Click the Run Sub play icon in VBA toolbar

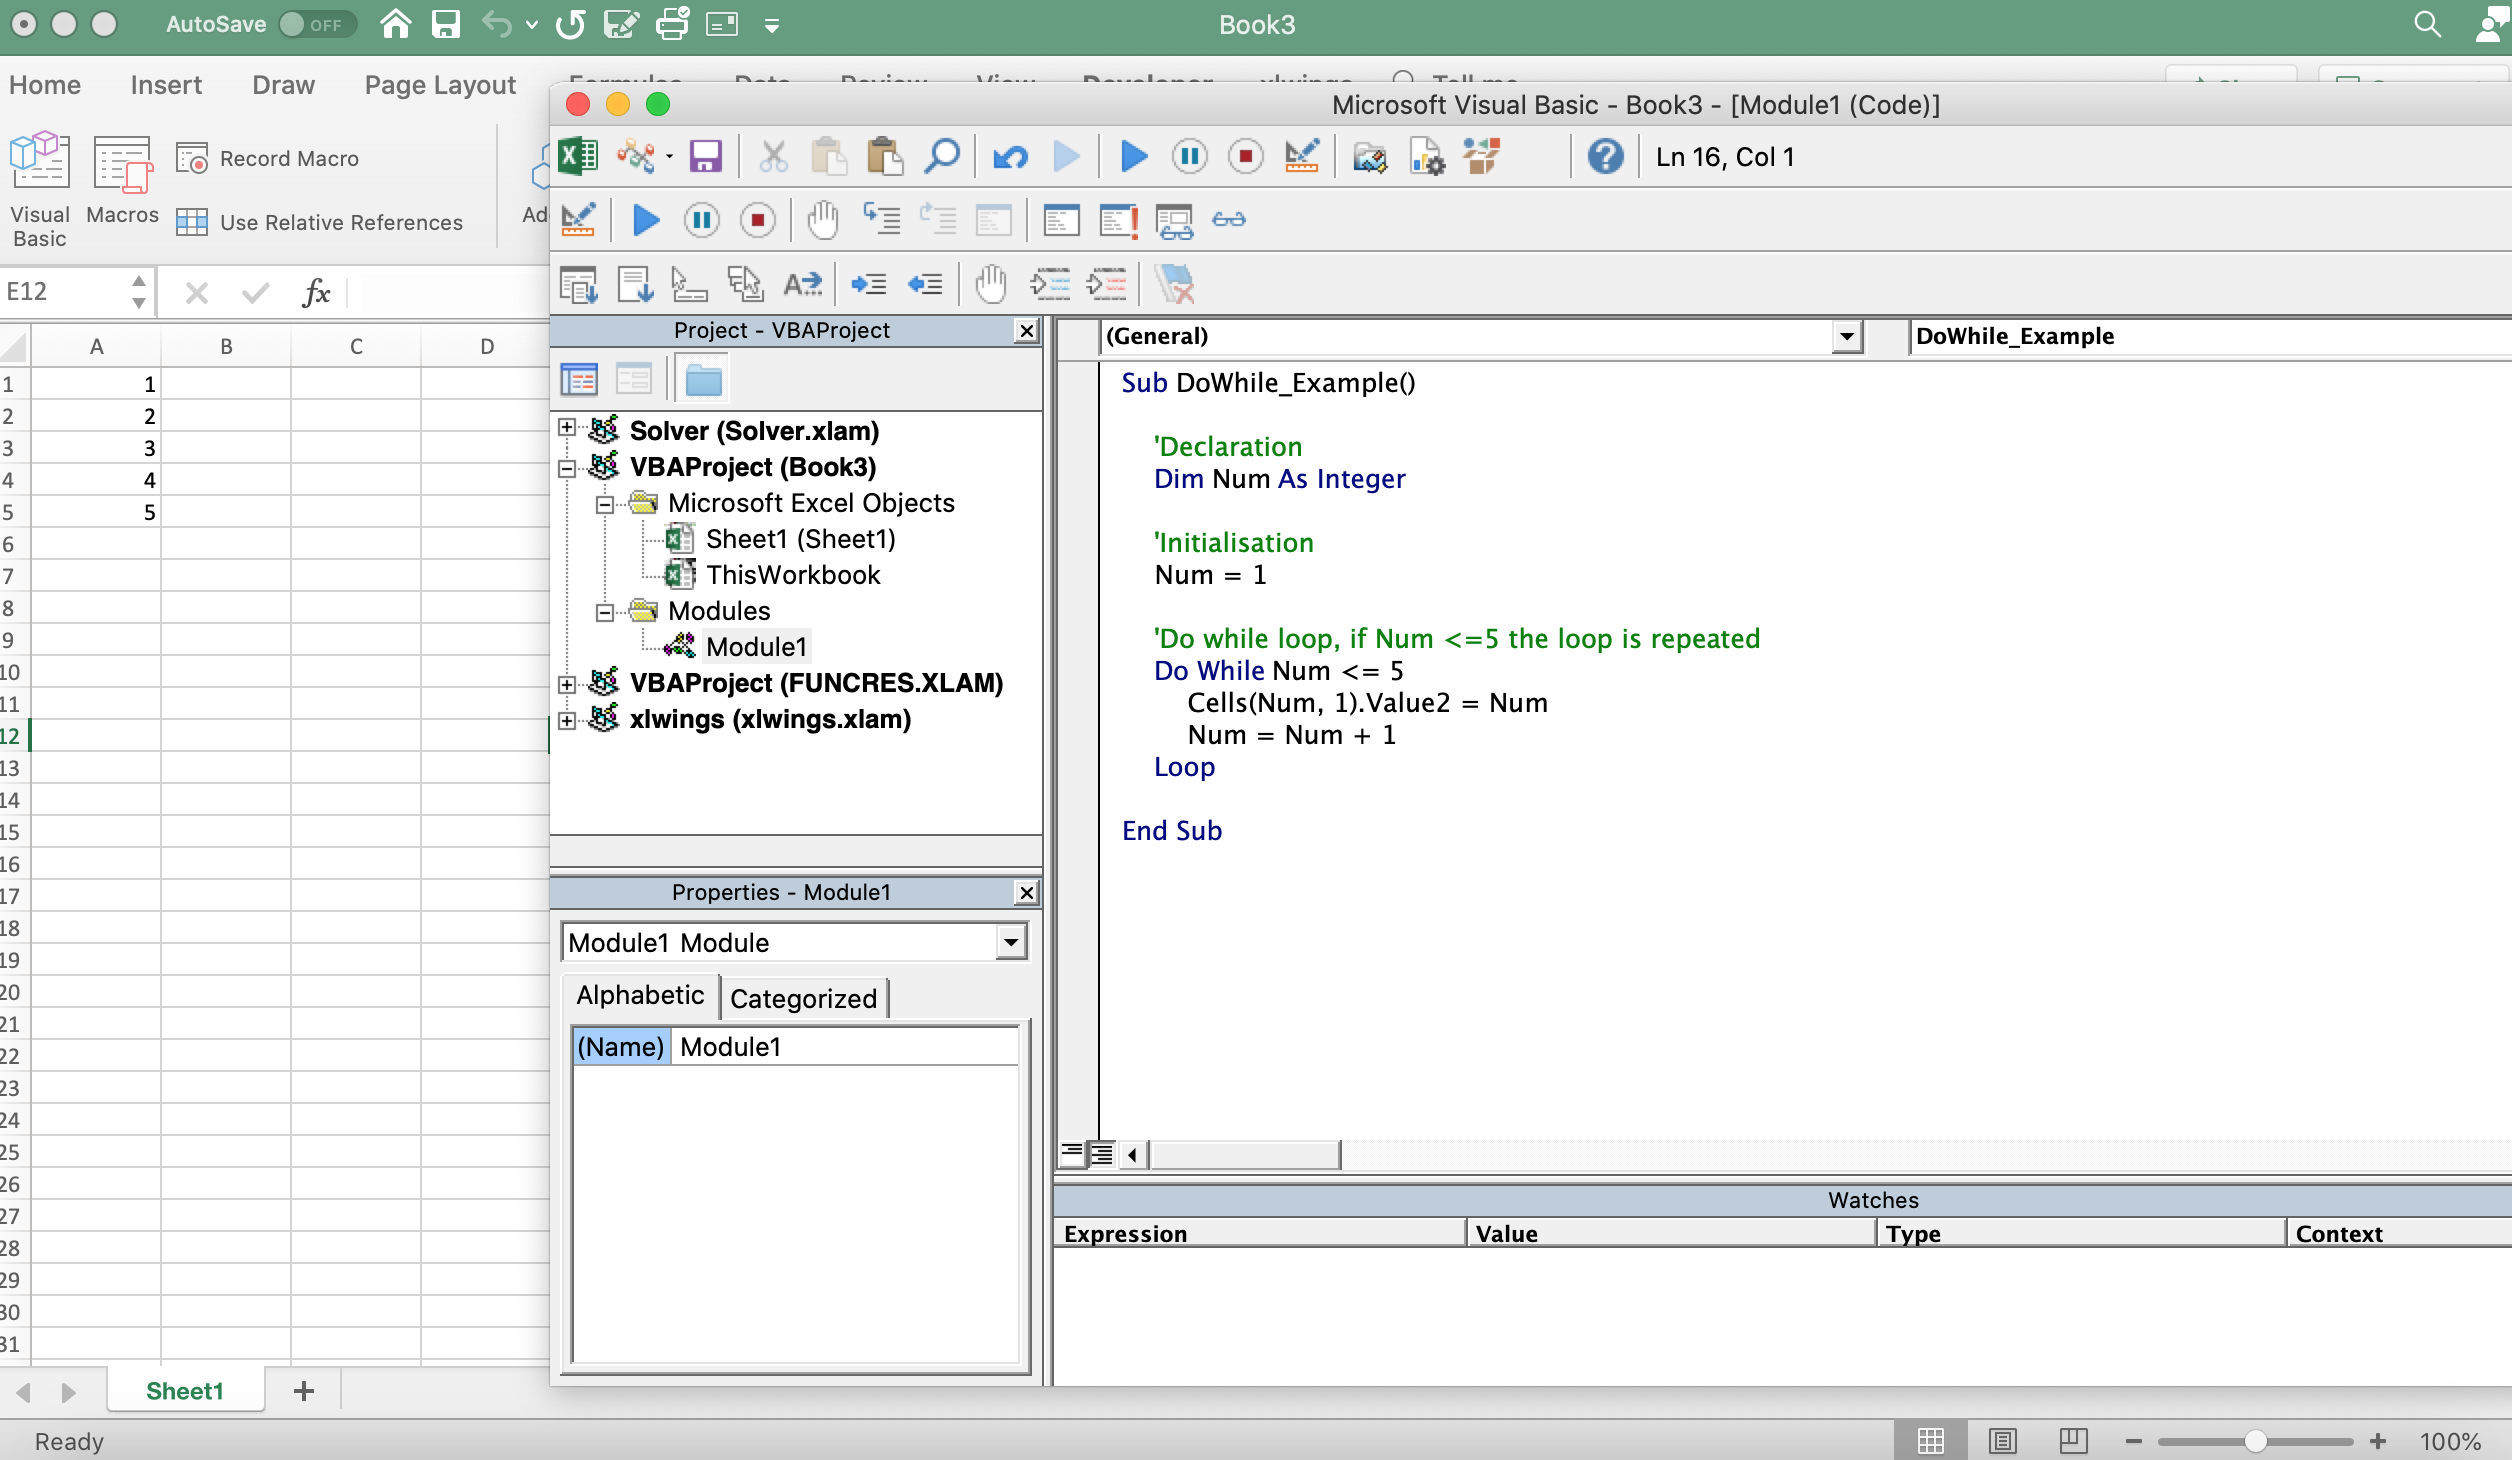[1133, 157]
